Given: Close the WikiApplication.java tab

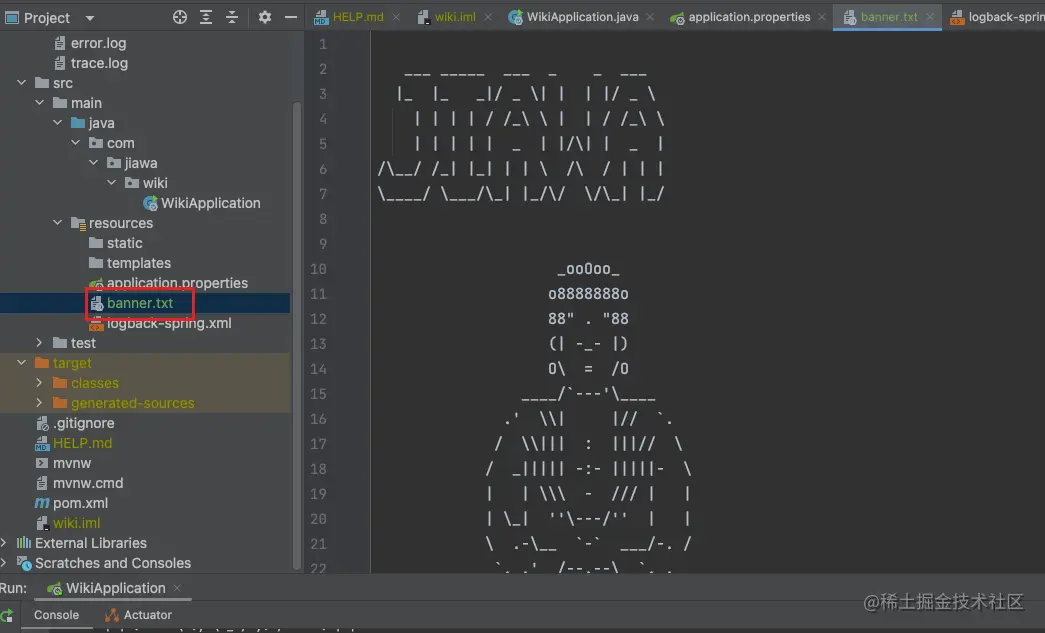Looking at the screenshot, I should pyautogui.click(x=650, y=17).
